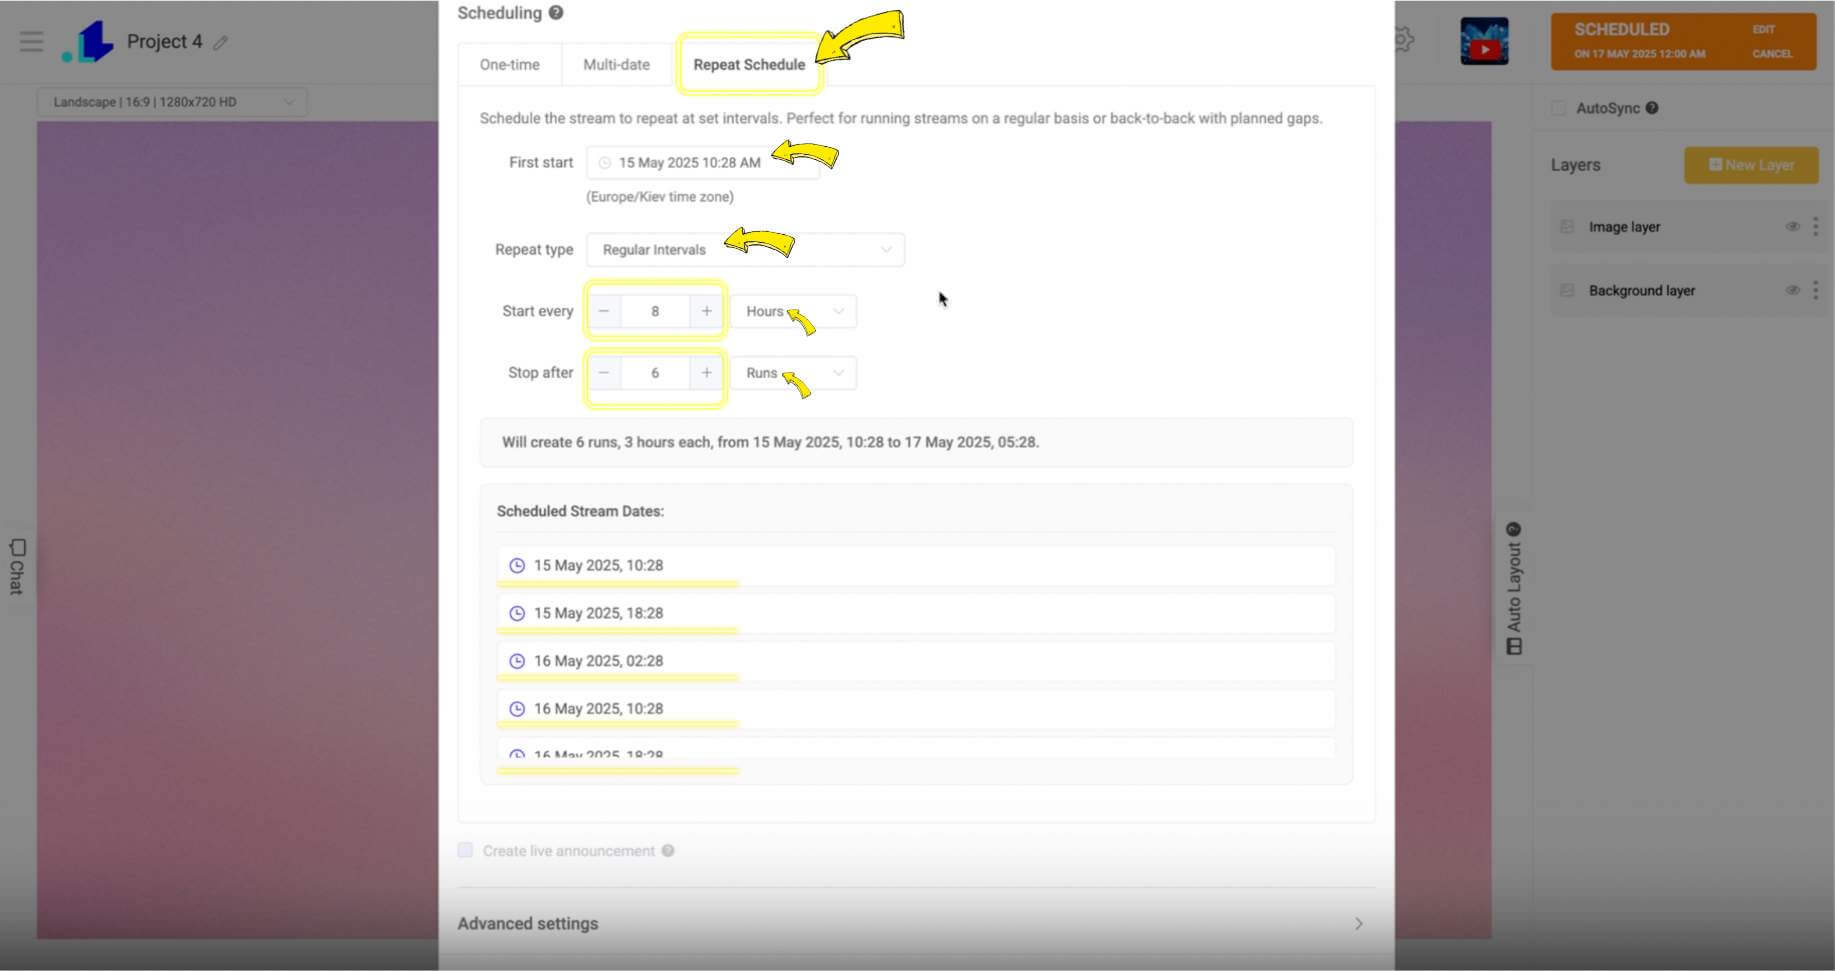
Task: Toggle visibility of Image layer
Action: coord(1792,227)
